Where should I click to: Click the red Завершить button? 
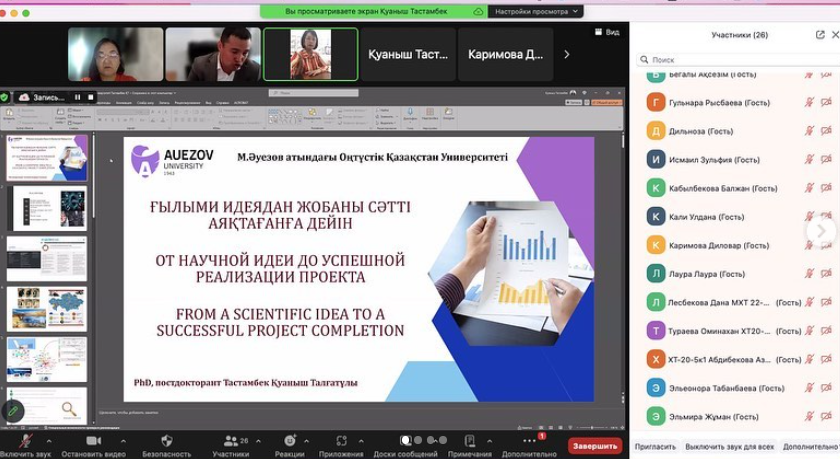point(595,446)
